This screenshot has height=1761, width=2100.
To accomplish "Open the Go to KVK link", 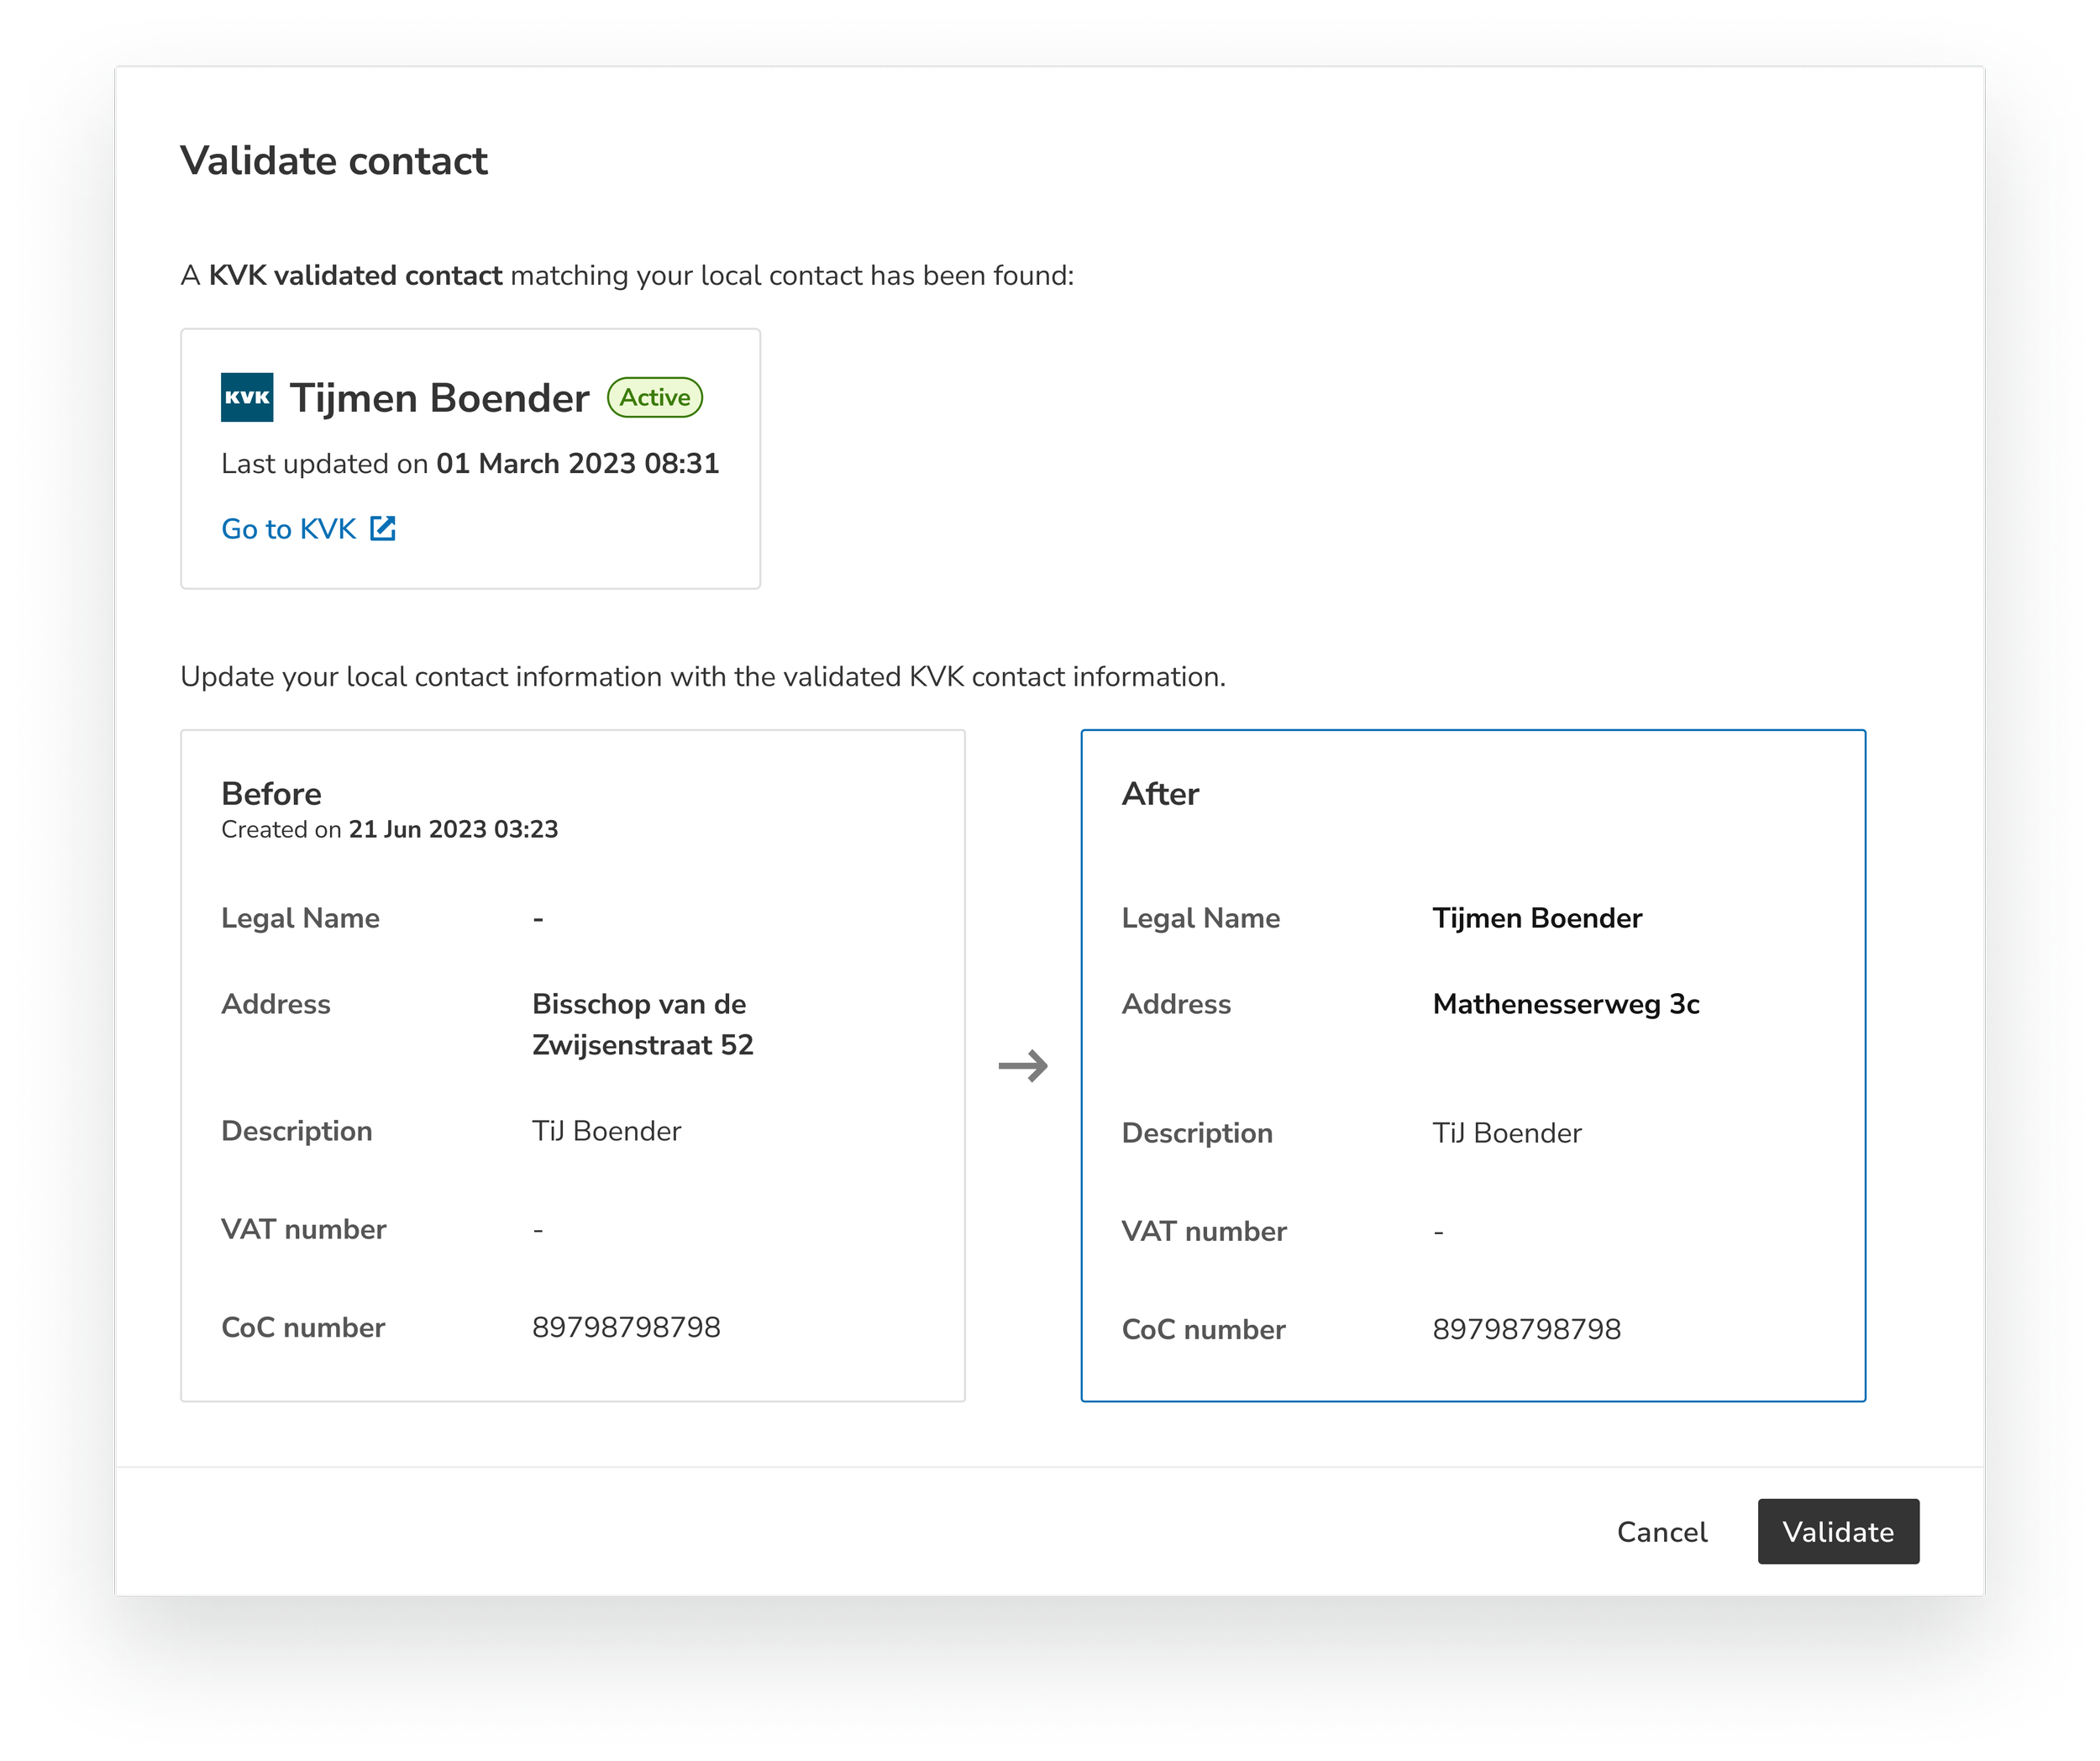I will pos(289,529).
